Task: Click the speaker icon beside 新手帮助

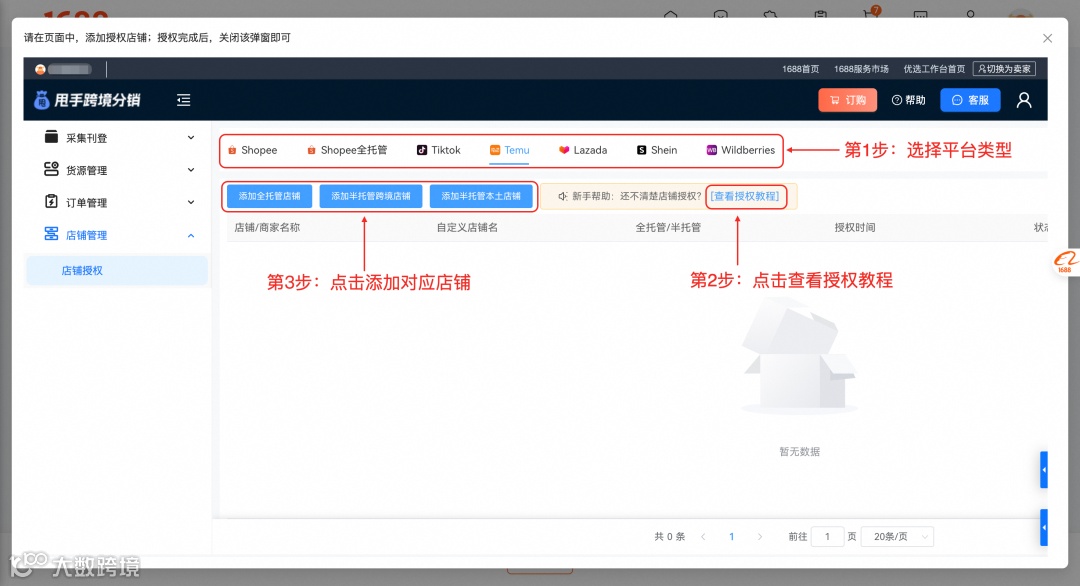Action: click(x=563, y=196)
